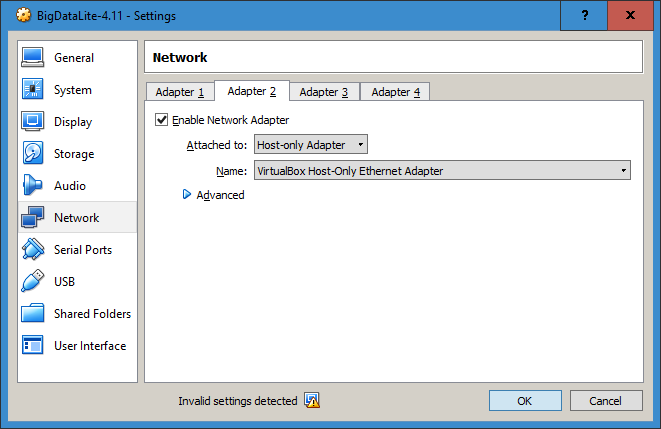Click the Network page heading

click(180, 57)
